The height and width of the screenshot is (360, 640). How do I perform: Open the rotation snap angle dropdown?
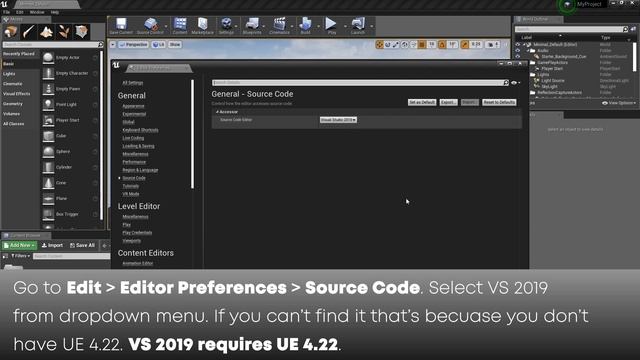coord(453,44)
